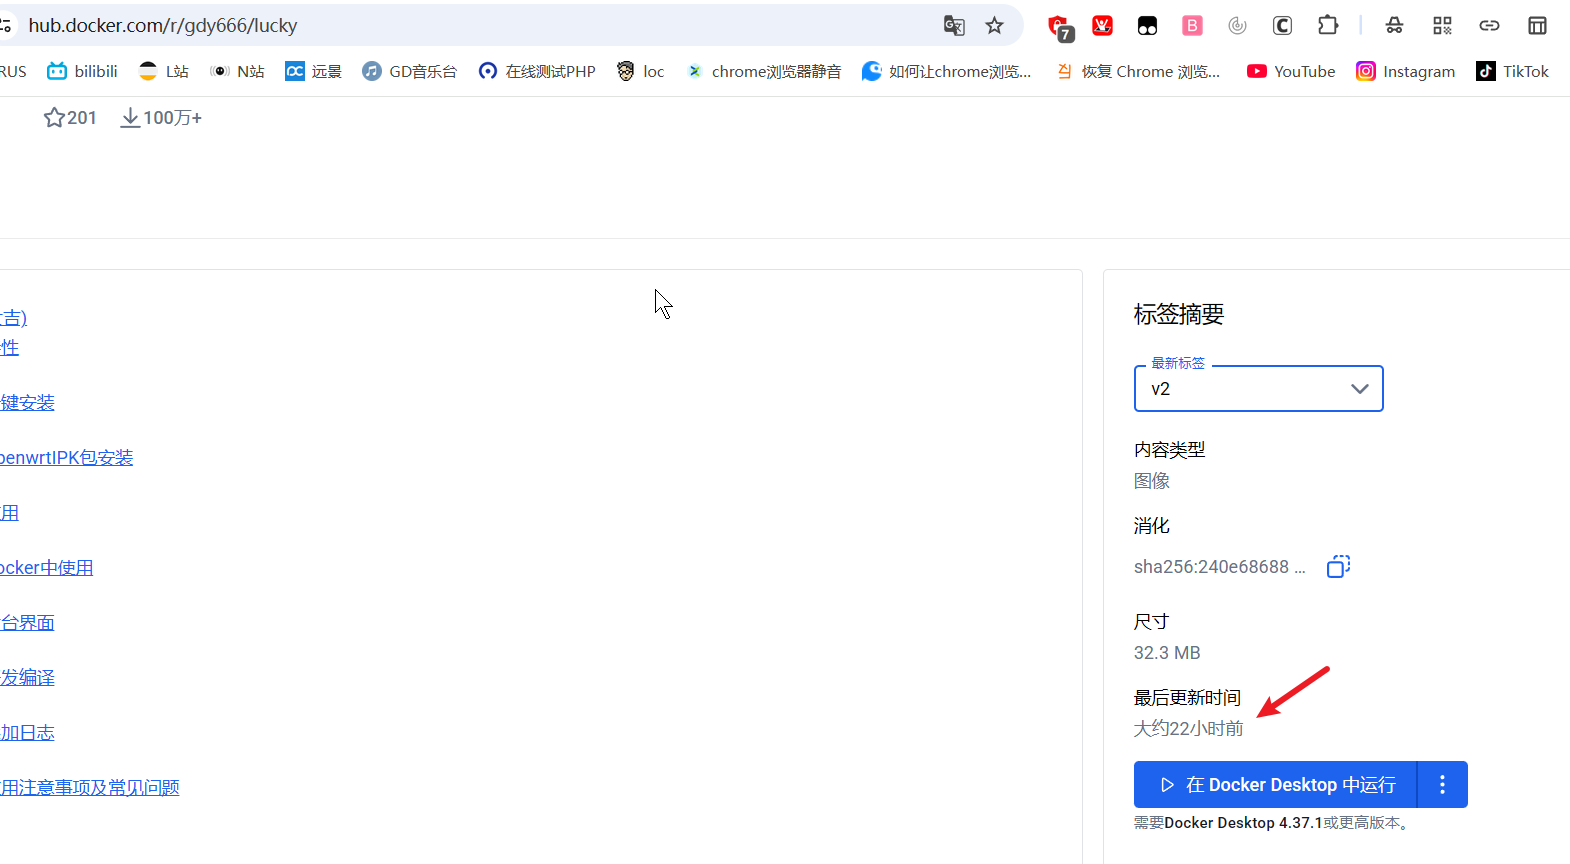Click the 201 stars count
Screen dimensions: 1570x864
[82, 118]
